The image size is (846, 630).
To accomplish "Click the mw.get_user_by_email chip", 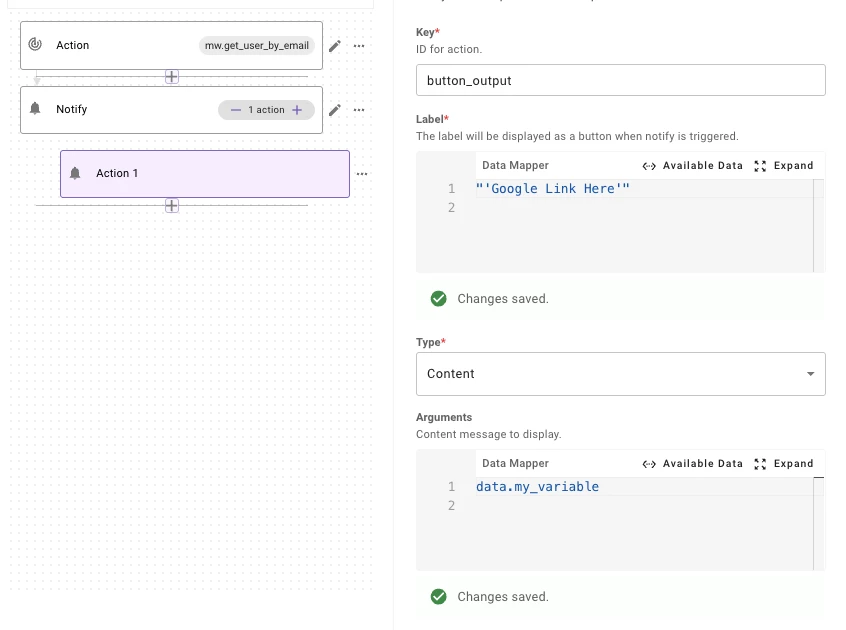I will coord(257,46).
